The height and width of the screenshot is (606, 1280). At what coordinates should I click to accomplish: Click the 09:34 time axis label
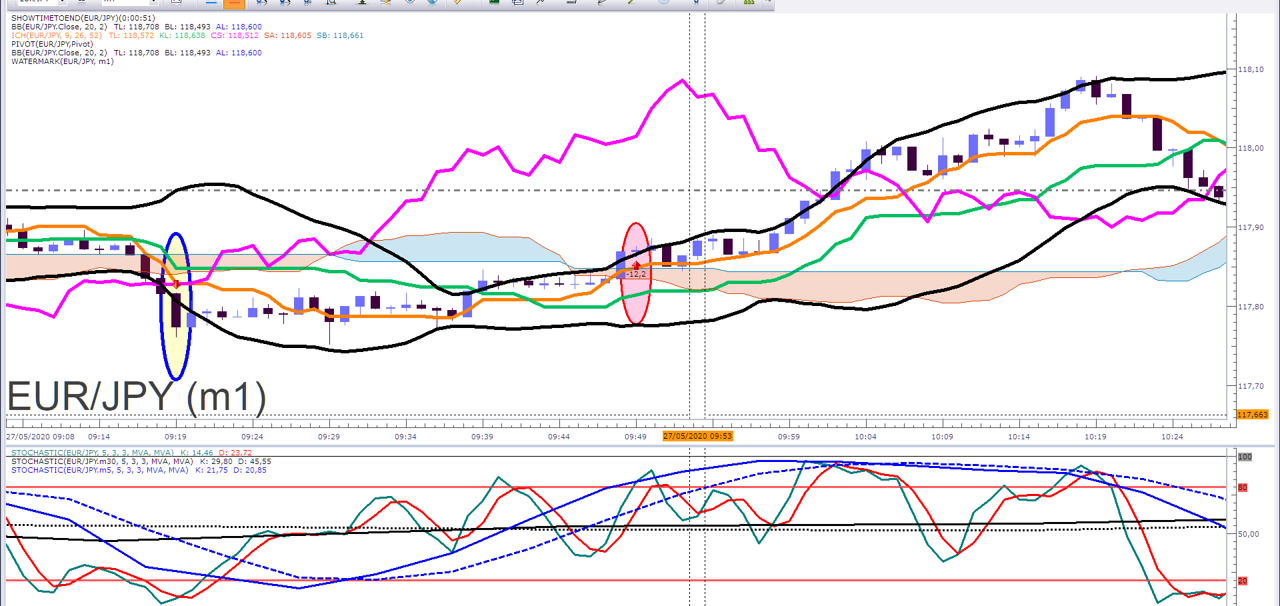click(x=405, y=436)
